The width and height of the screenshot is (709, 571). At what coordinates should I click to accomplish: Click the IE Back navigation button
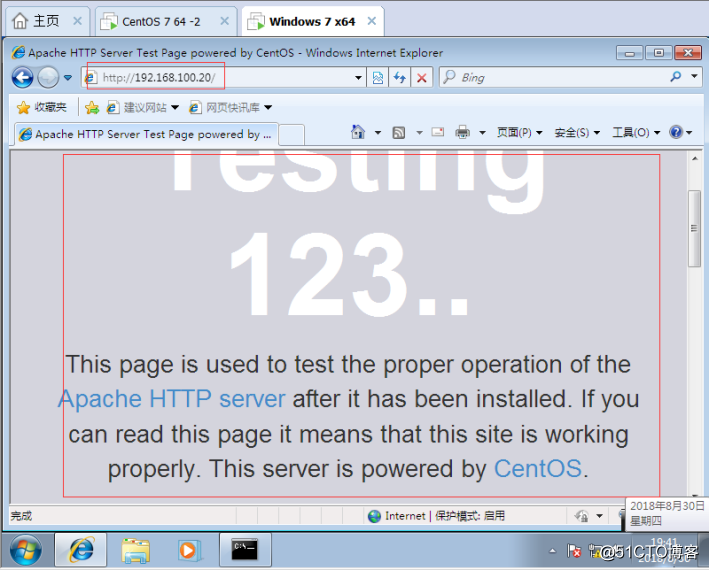(22, 78)
